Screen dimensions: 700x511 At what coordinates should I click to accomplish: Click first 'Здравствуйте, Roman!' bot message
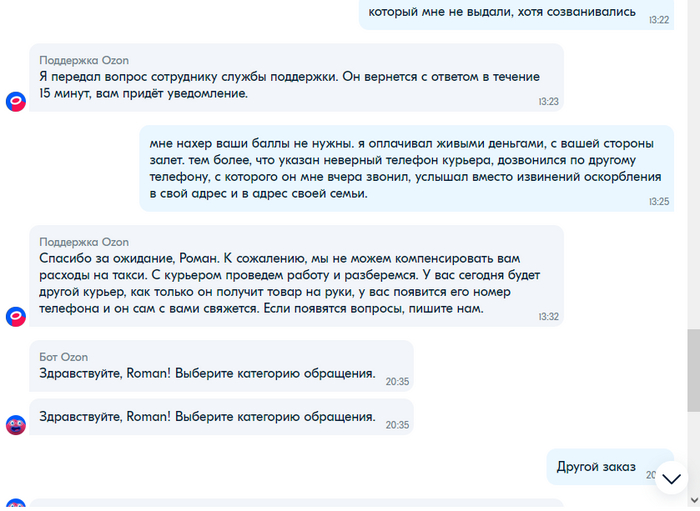(221, 366)
